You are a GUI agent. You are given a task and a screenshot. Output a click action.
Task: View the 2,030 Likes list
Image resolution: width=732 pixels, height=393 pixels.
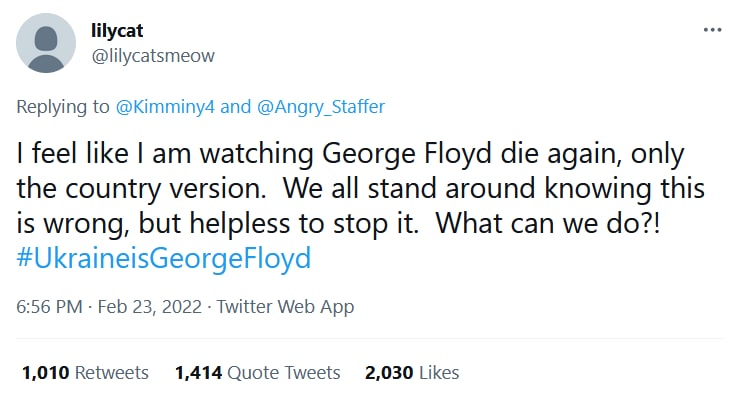tap(412, 372)
